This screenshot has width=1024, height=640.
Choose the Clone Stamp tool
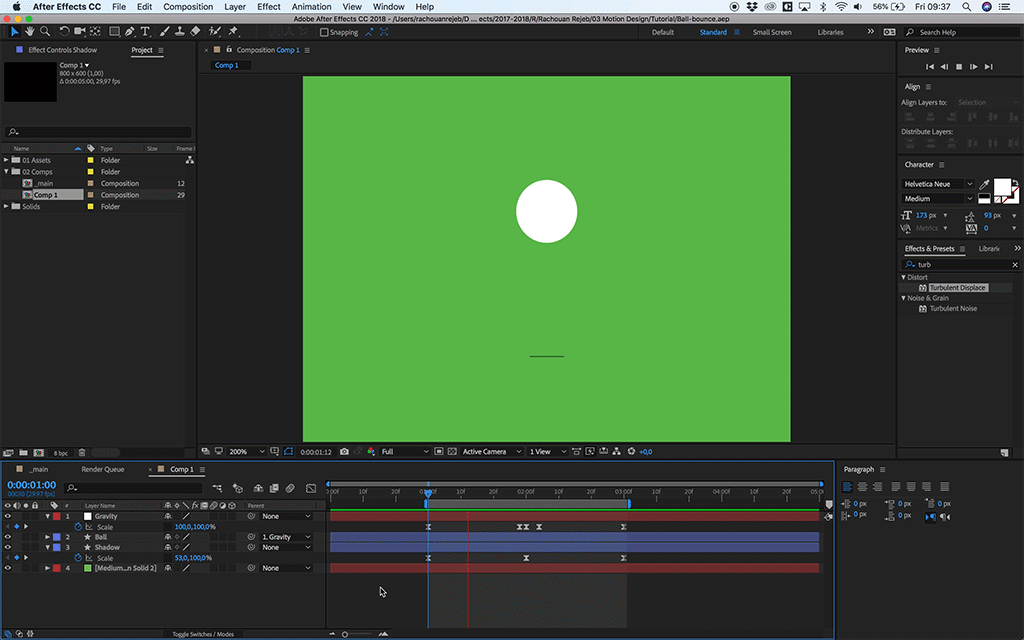point(178,32)
